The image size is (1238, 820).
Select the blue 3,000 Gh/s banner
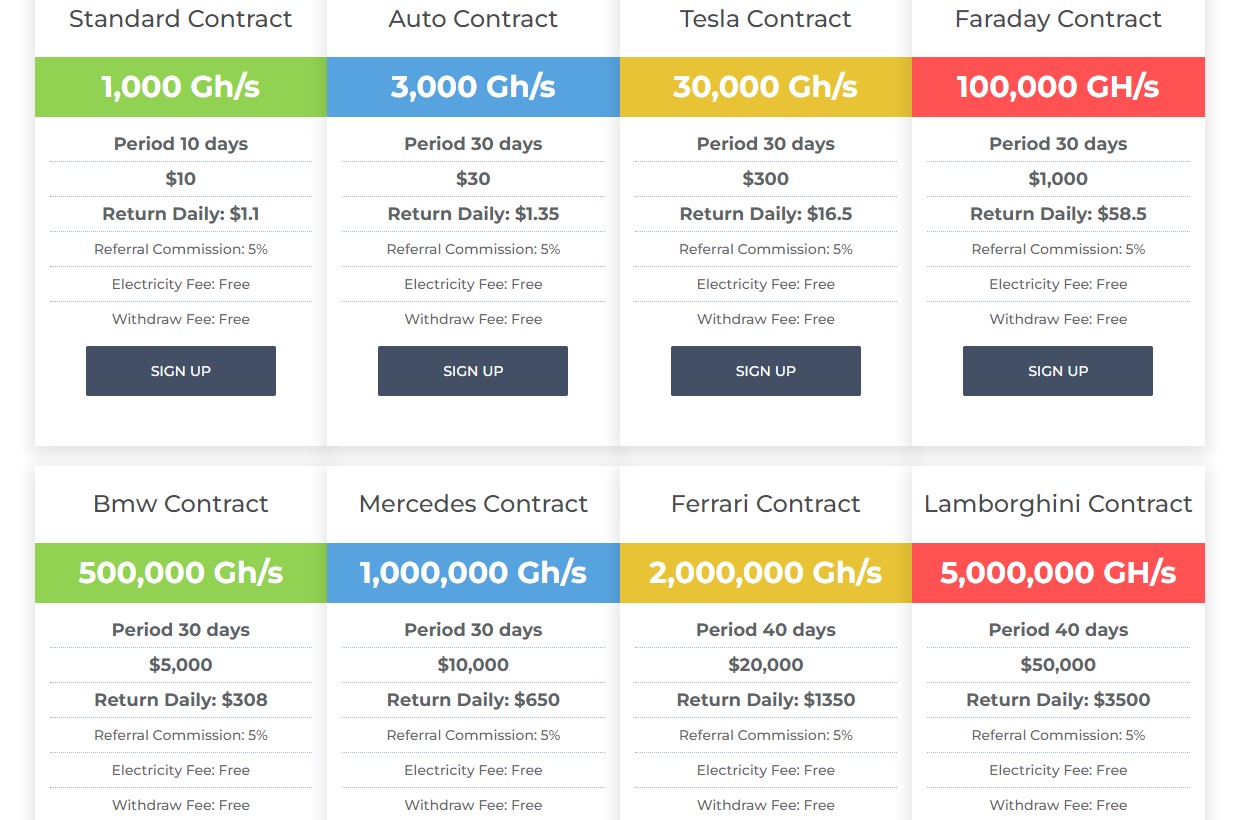[473, 87]
